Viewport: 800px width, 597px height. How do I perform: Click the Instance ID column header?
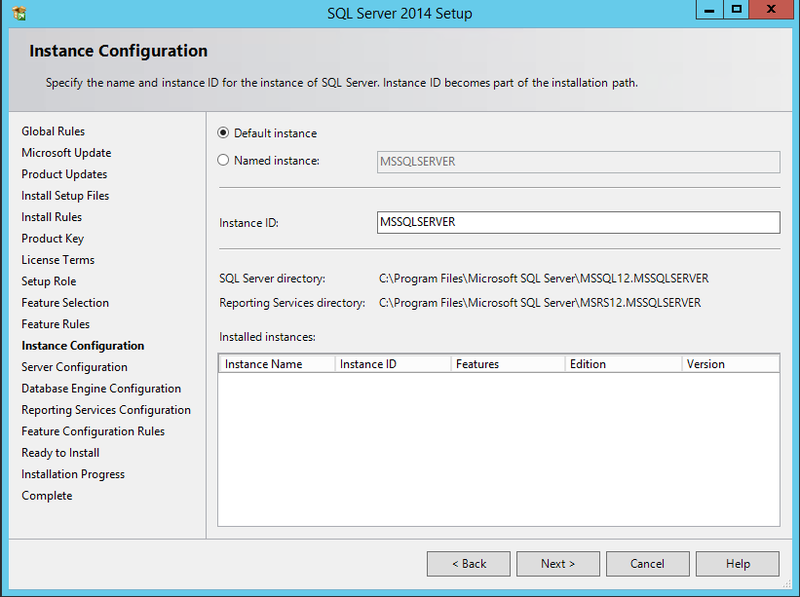392,364
